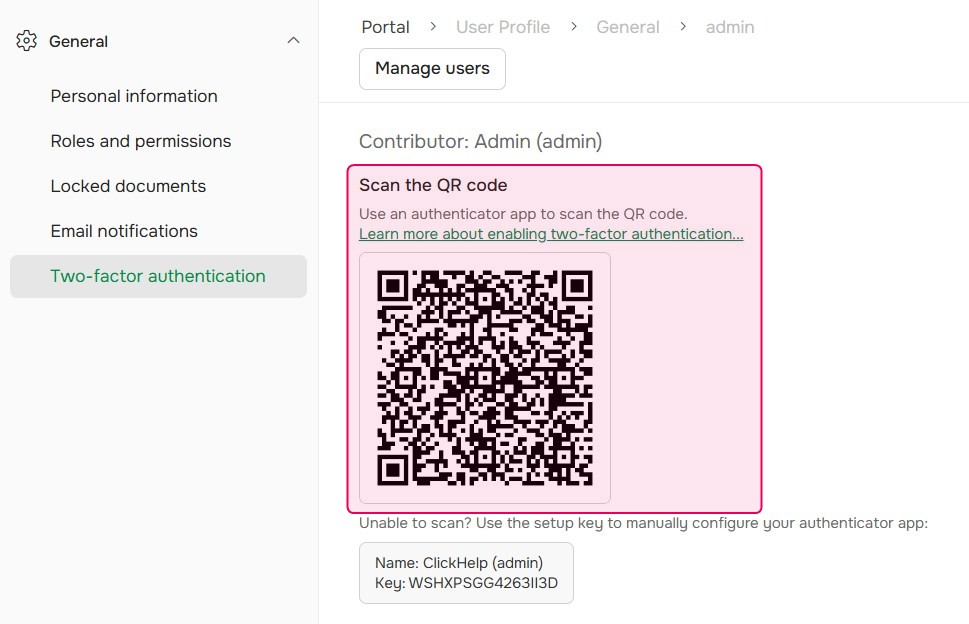The width and height of the screenshot is (969, 624).
Task: Click the QR code image
Action: 484,377
